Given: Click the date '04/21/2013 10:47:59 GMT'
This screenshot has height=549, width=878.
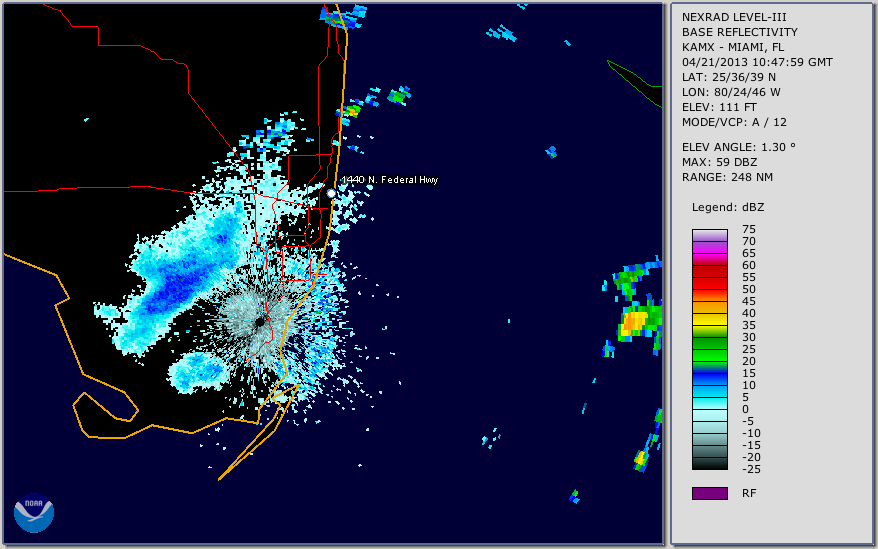Looking at the screenshot, I should tap(757, 62).
